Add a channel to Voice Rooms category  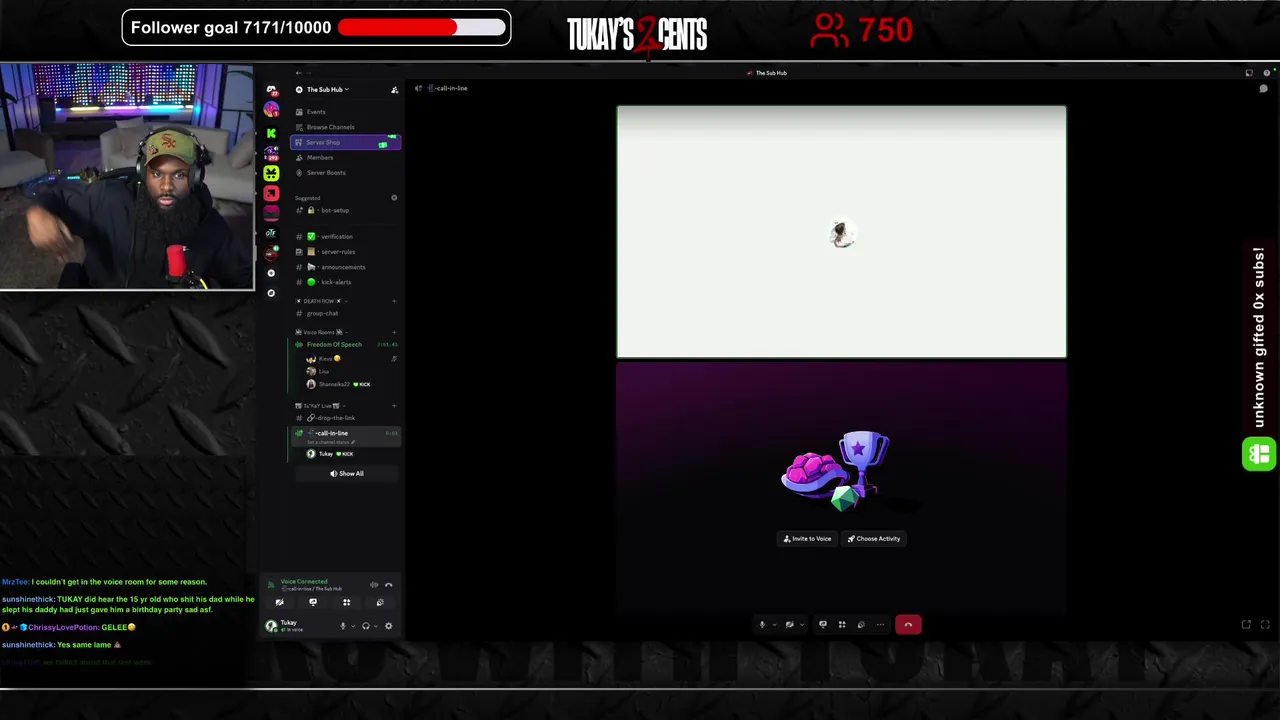[394, 332]
